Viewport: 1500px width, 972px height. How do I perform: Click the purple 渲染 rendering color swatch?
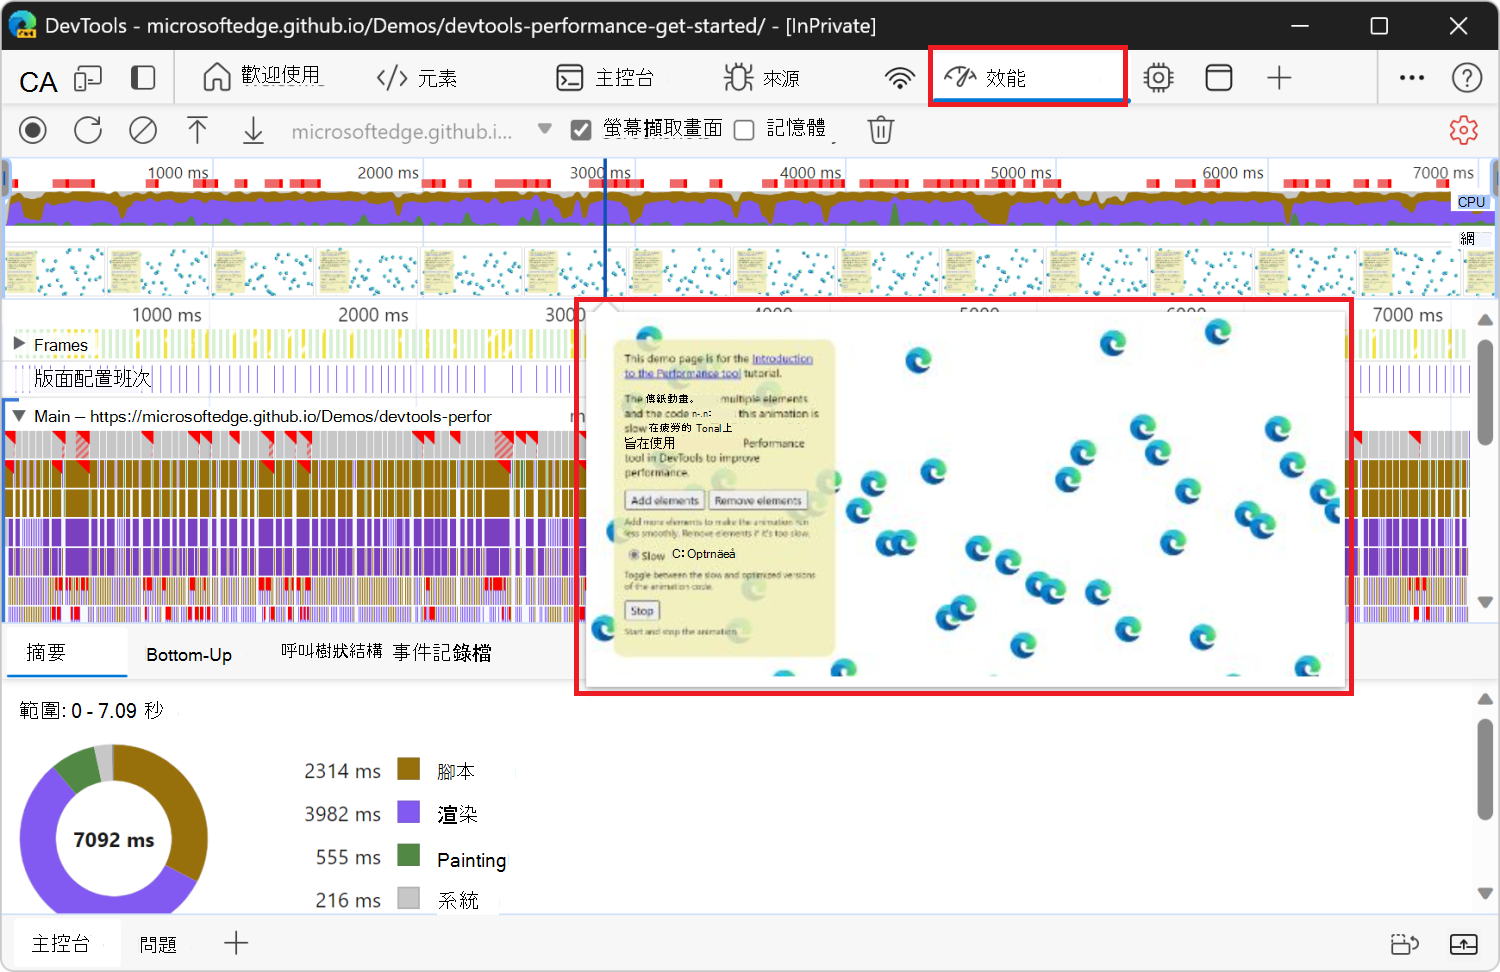point(408,811)
